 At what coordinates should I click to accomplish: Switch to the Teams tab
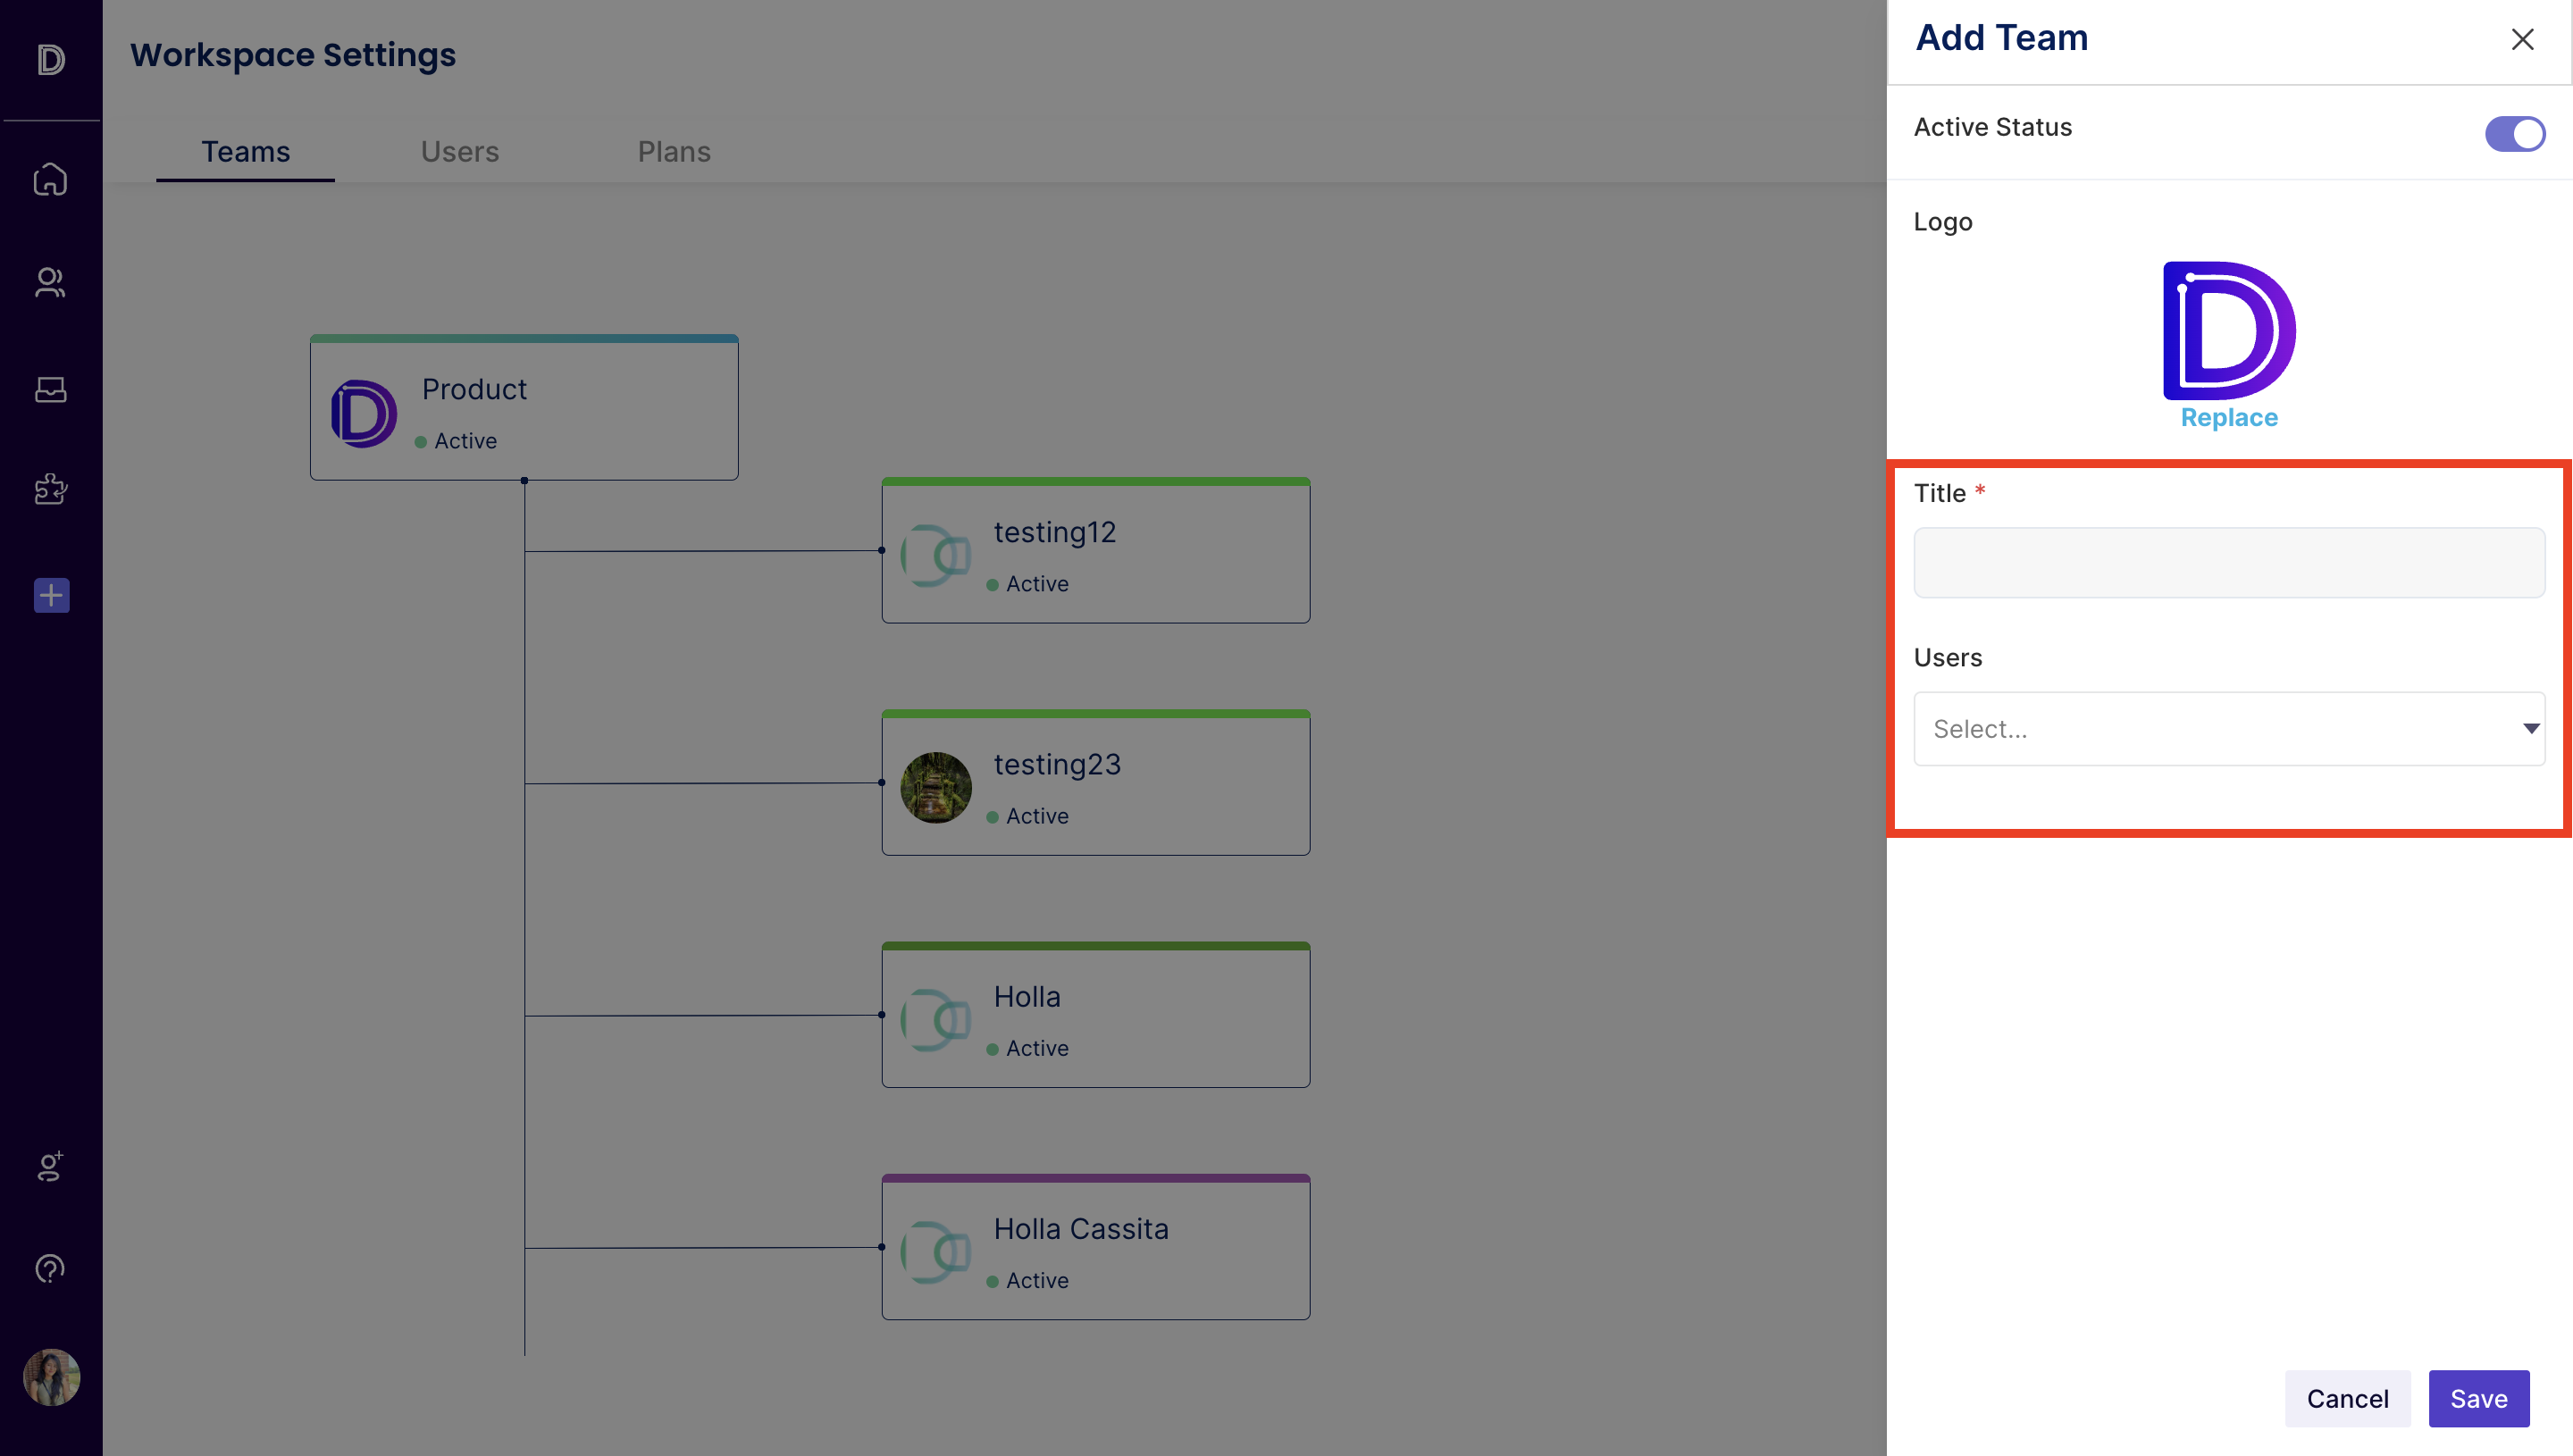[246, 151]
